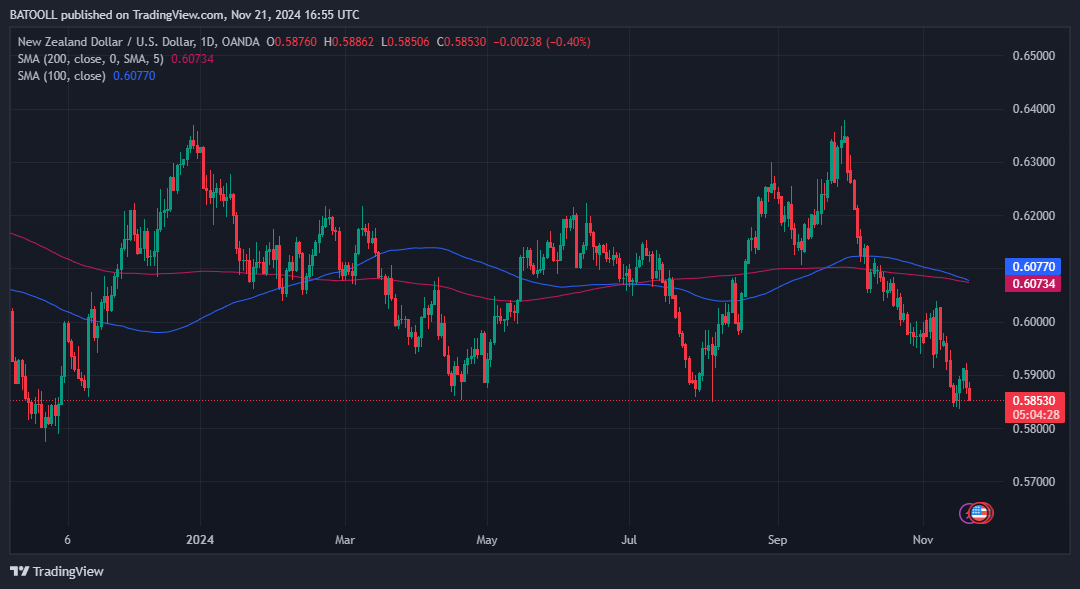This screenshot has width=1080, height=589.
Task: Click the New Zealand Dollar / U.S. Dollar title
Action: (106, 42)
